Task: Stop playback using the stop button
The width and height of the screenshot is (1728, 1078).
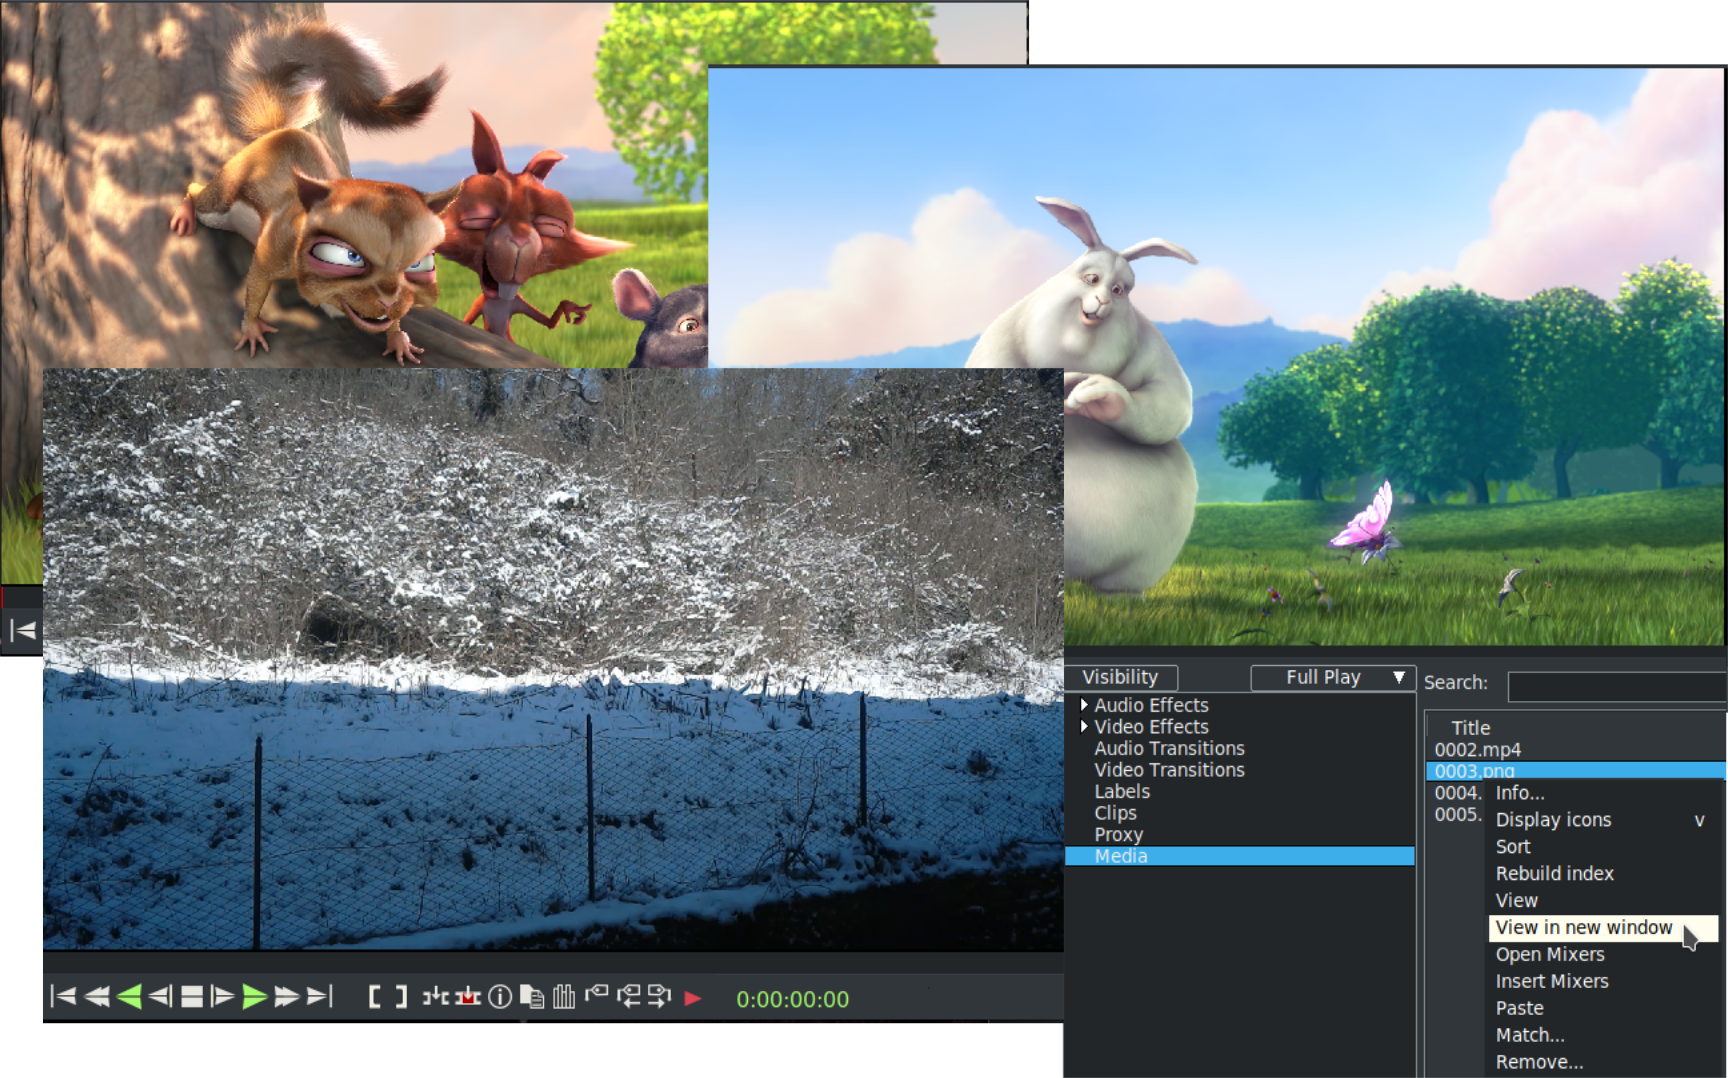Action: pyautogui.click(x=191, y=996)
